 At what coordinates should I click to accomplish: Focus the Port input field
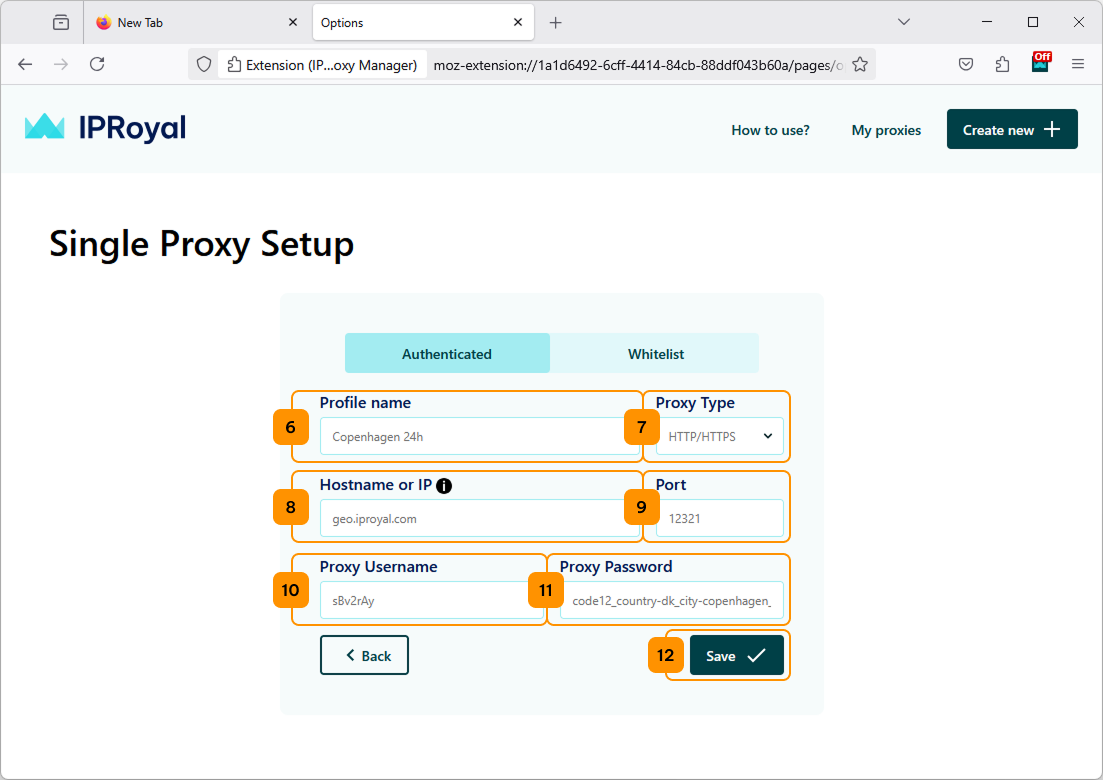pos(720,518)
